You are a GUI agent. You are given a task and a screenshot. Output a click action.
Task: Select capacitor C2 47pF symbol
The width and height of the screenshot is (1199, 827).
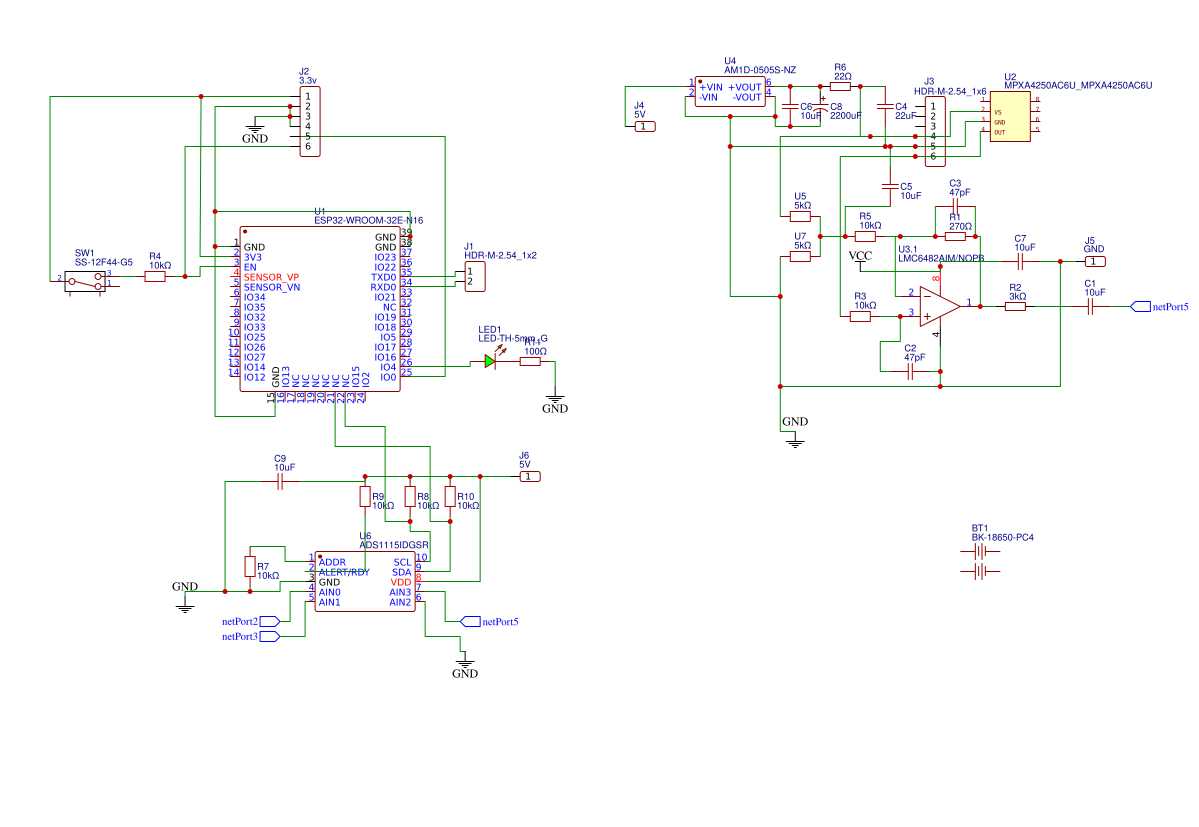click(910, 371)
